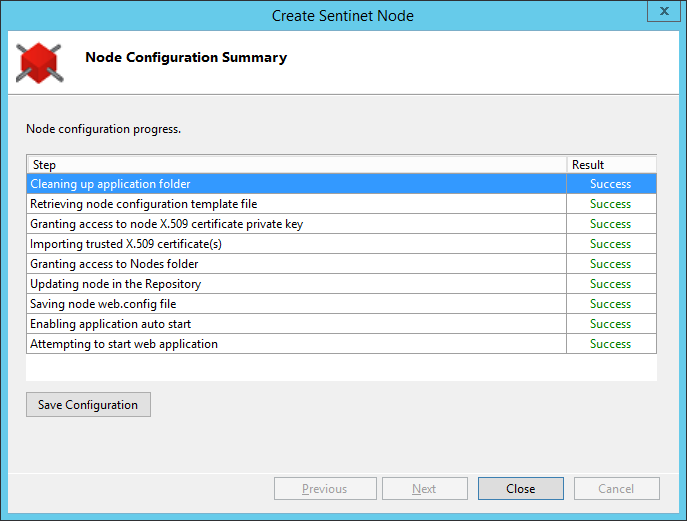Click Success result for Cleaning up application folder
Screen dimensions: 687x521
[610, 184]
